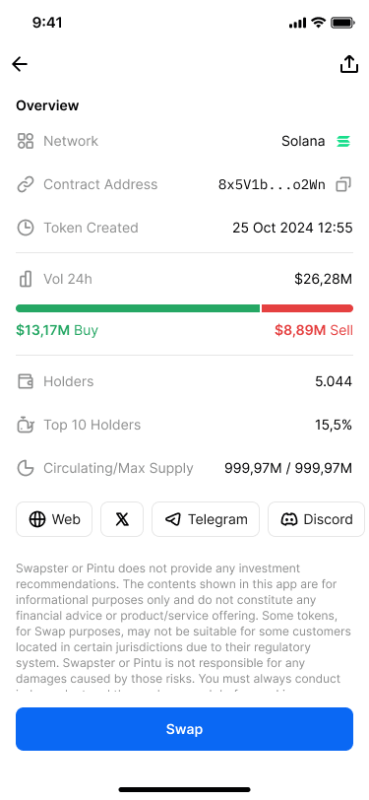Copy the contract address using copy icon
This screenshot has width=369, height=800.
[343, 184]
